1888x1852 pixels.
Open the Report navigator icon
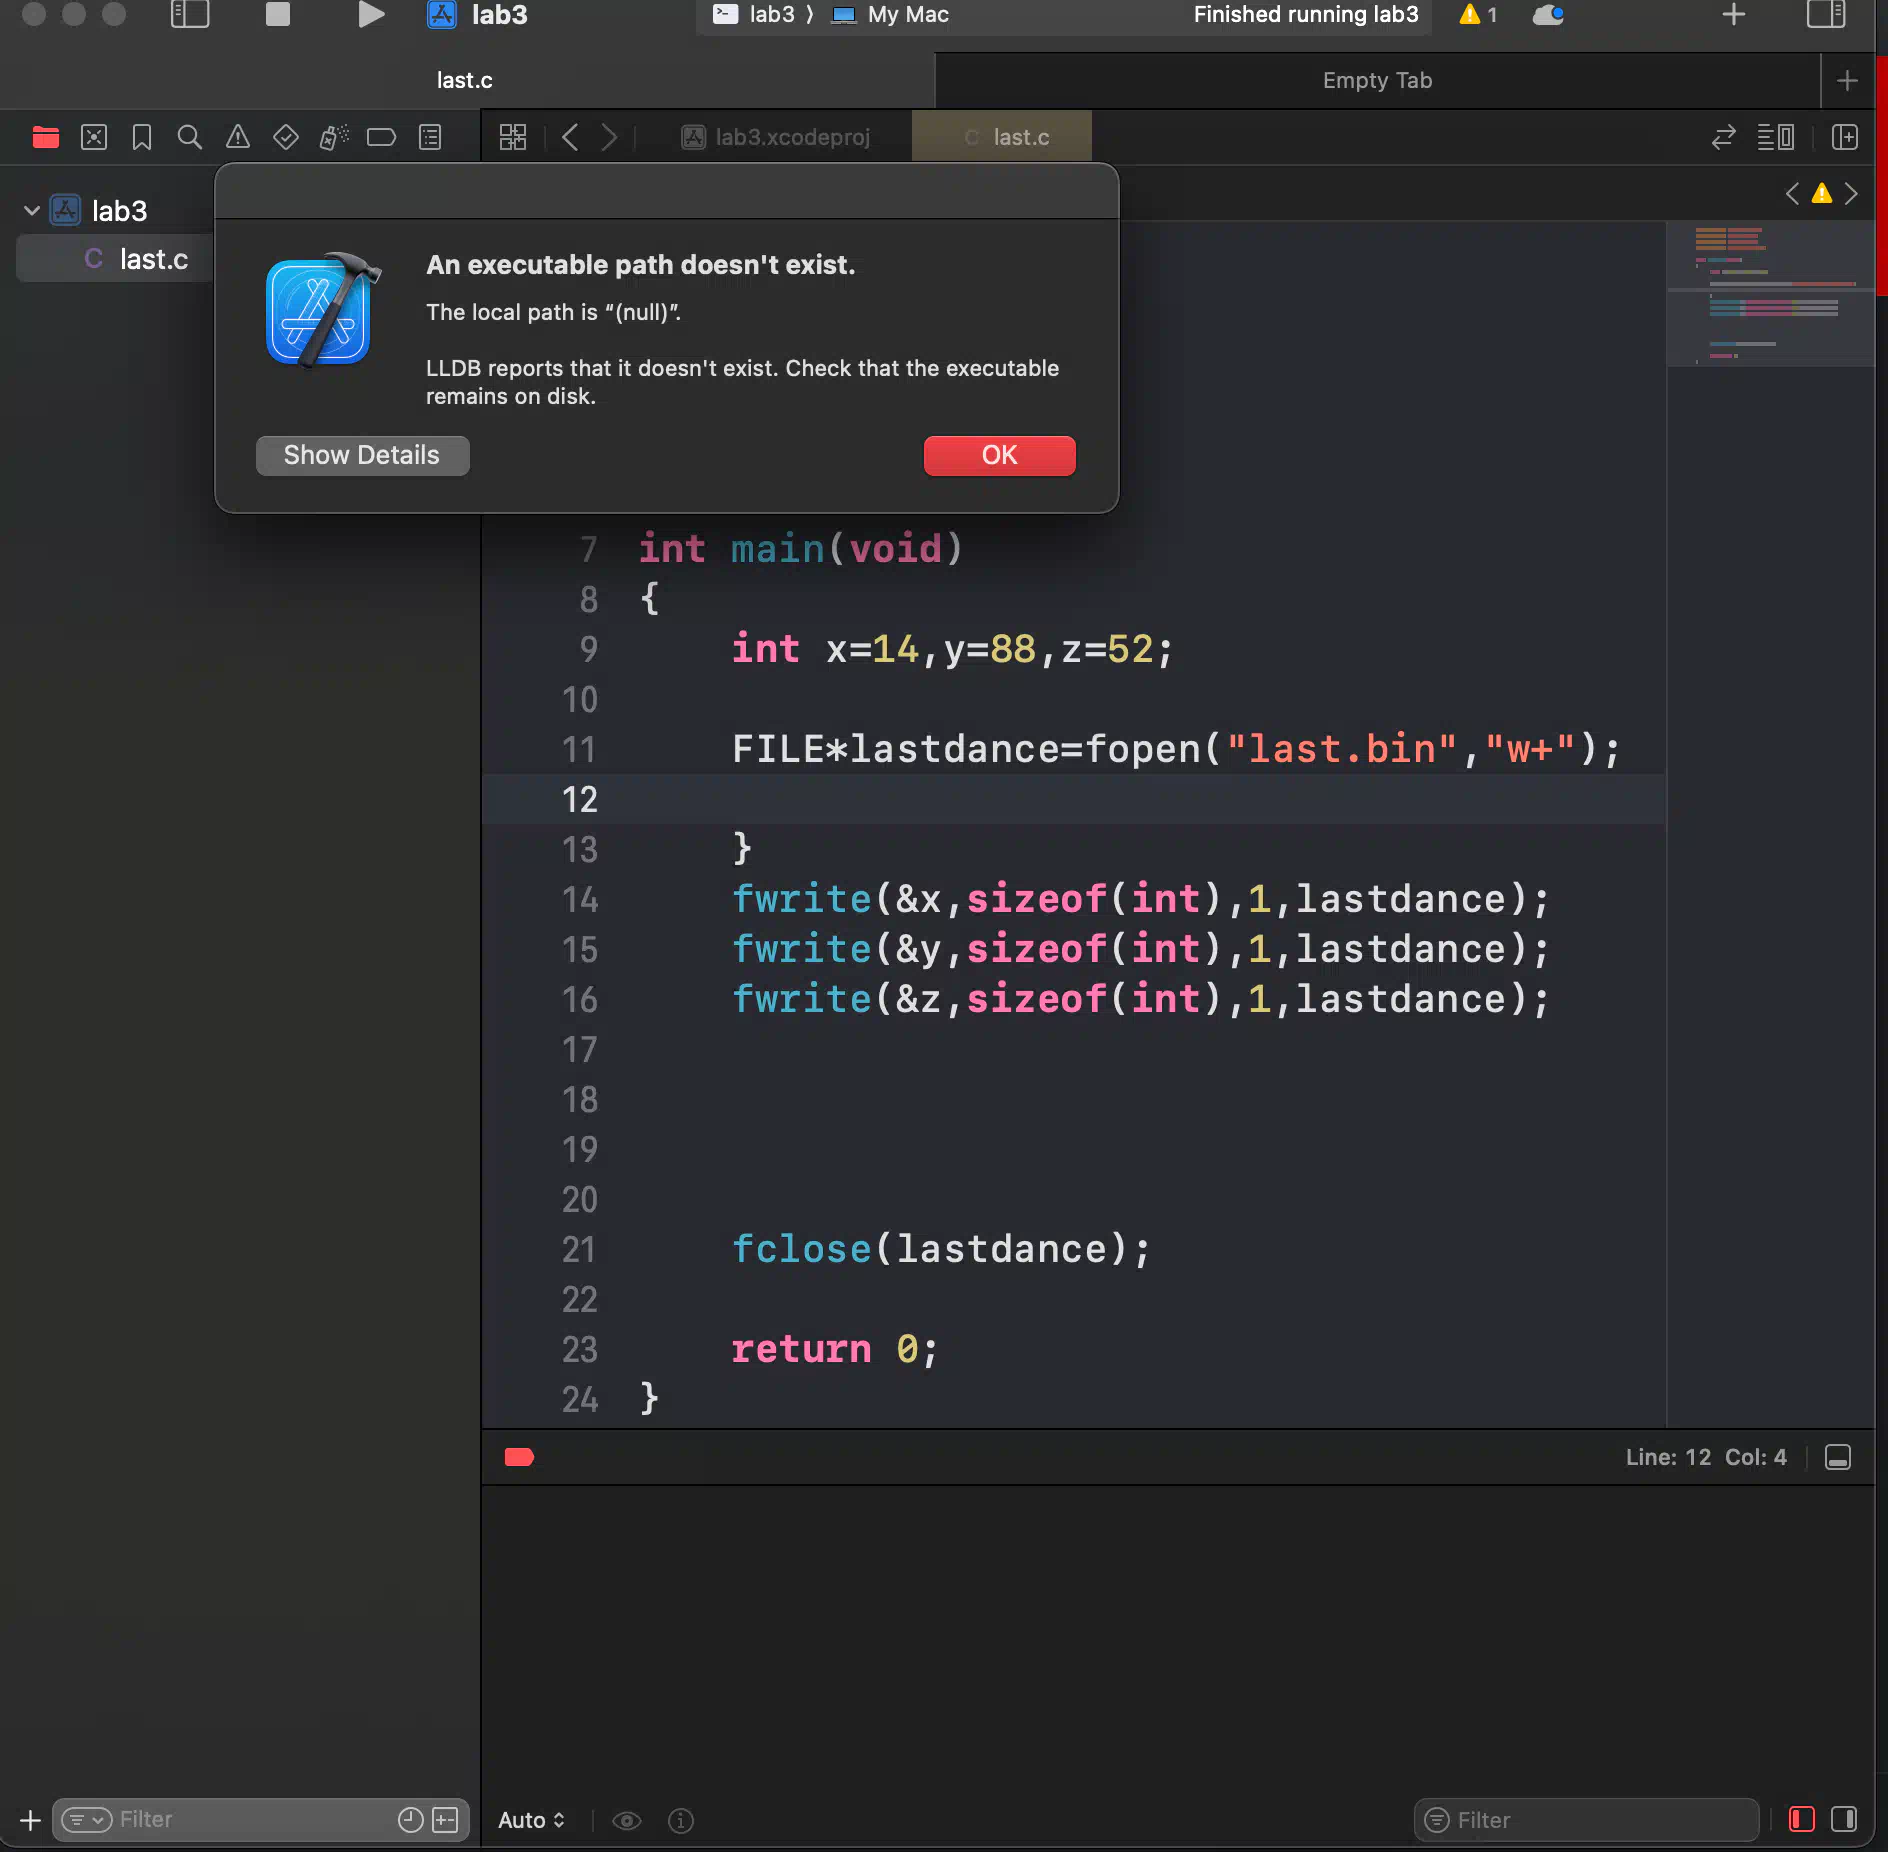pyautogui.click(x=430, y=137)
